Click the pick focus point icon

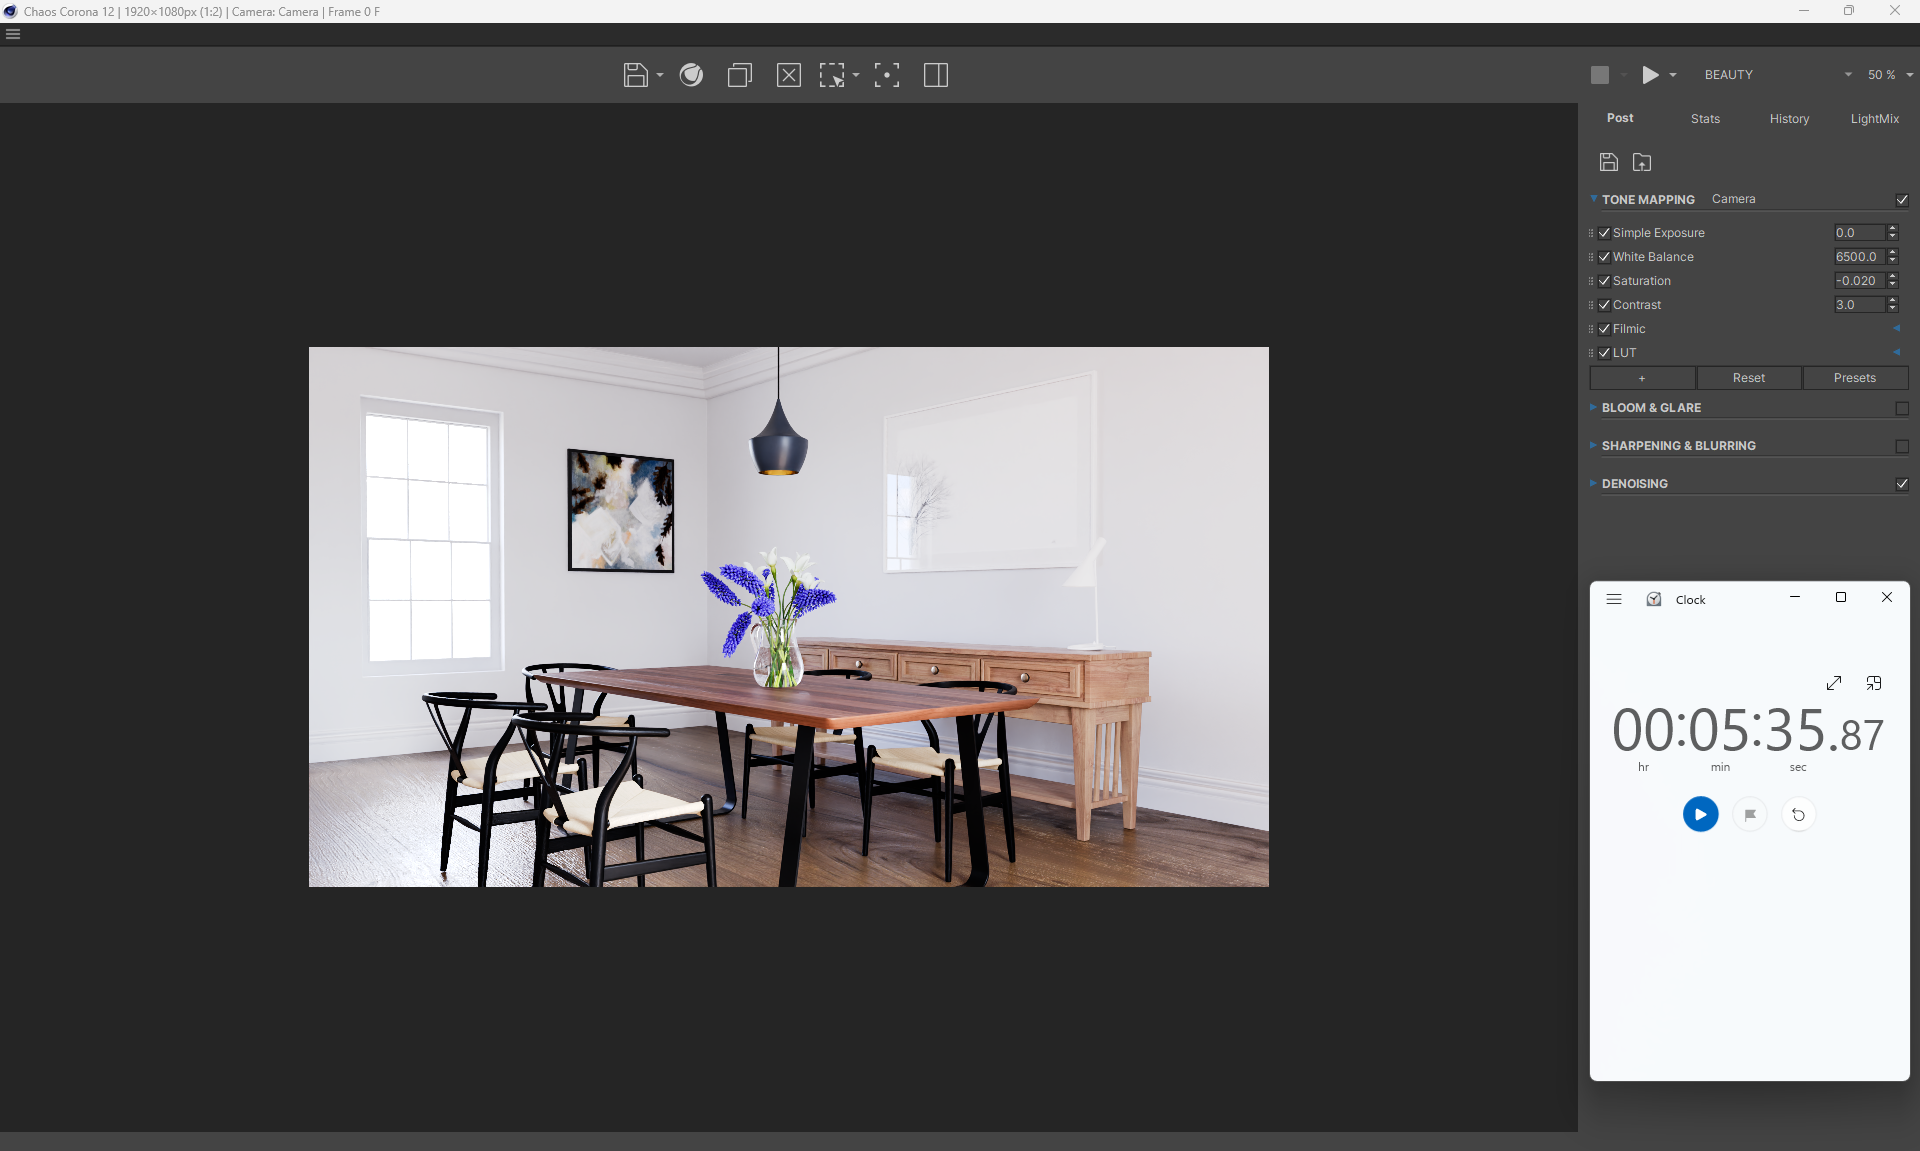pos(887,75)
